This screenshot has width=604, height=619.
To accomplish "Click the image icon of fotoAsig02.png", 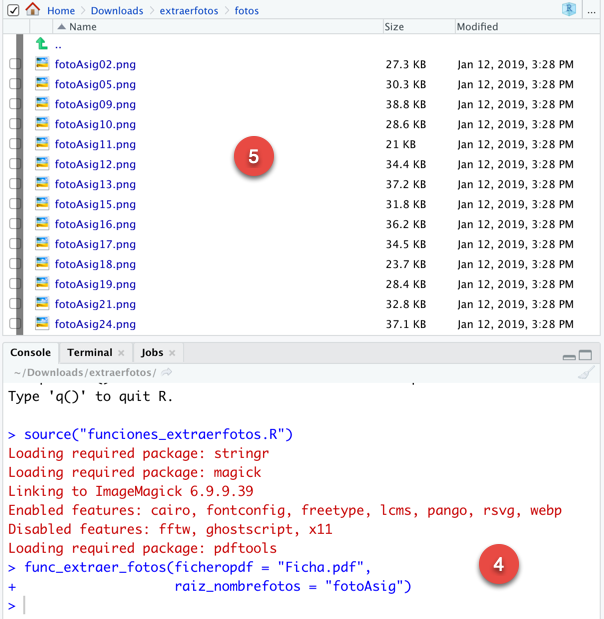I will [x=42, y=64].
